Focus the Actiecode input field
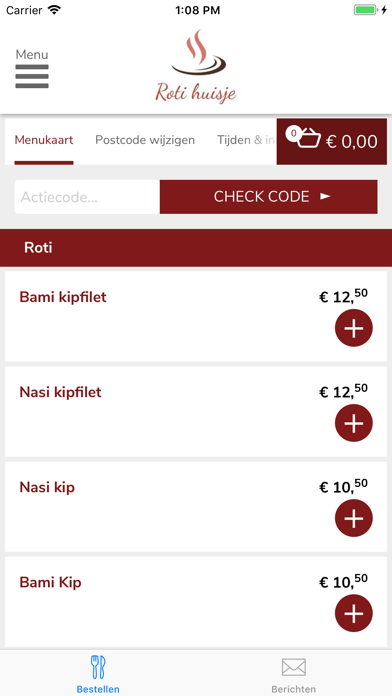This screenshot has height=696, width=392. 87,197
